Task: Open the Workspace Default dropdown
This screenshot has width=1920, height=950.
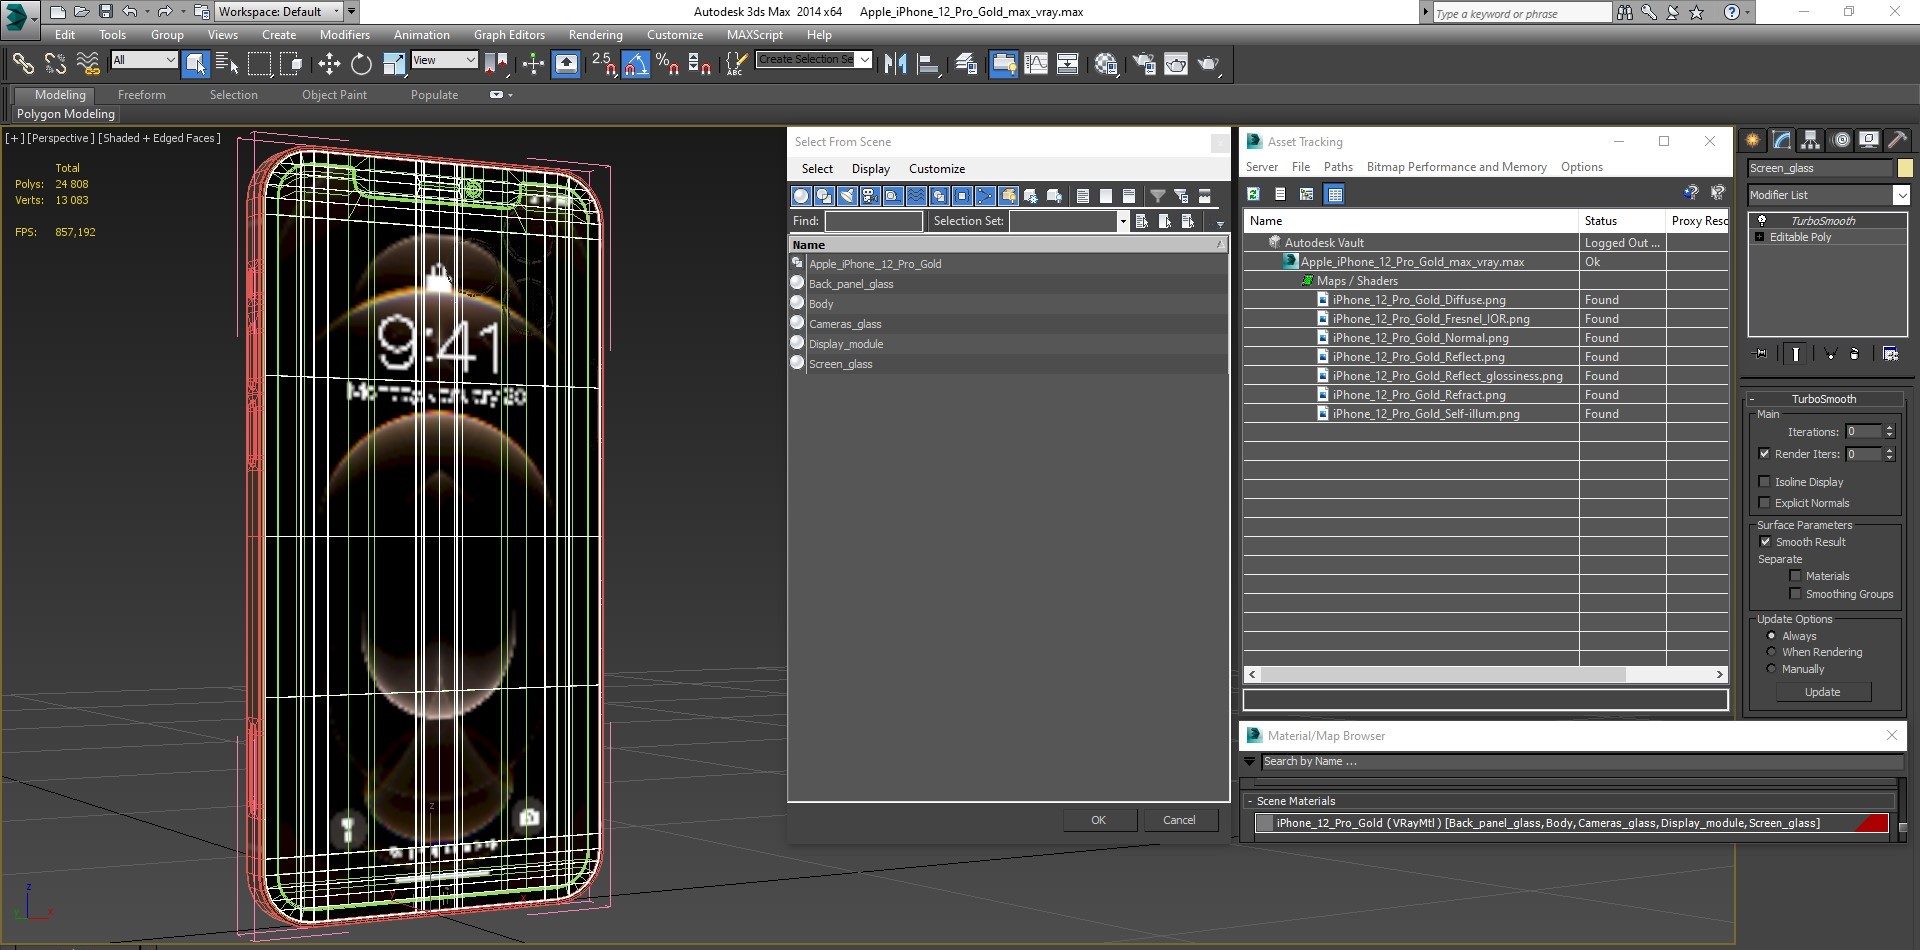Action: click(x=279, y=12)
